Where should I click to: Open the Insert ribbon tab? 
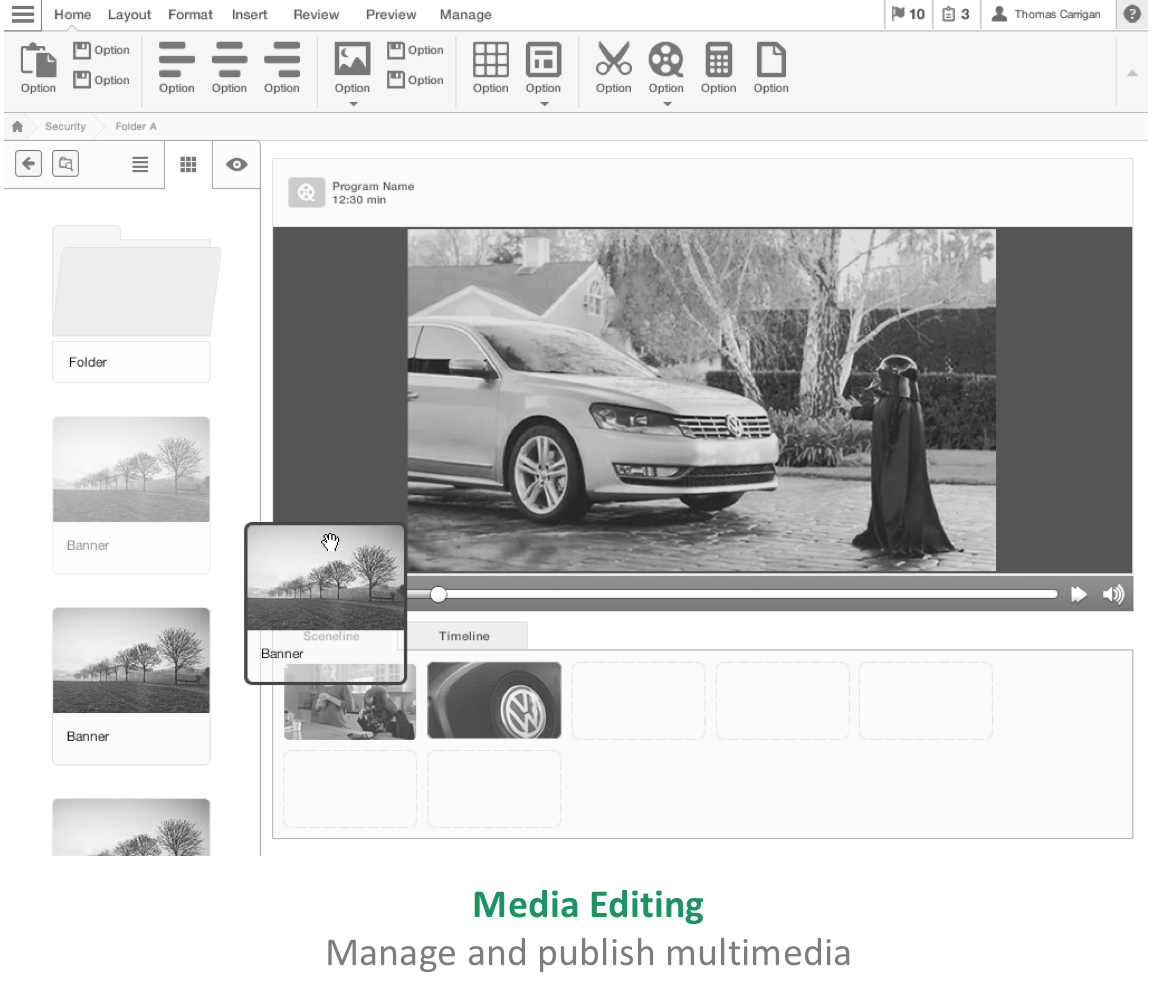click(x=249, y=15)
